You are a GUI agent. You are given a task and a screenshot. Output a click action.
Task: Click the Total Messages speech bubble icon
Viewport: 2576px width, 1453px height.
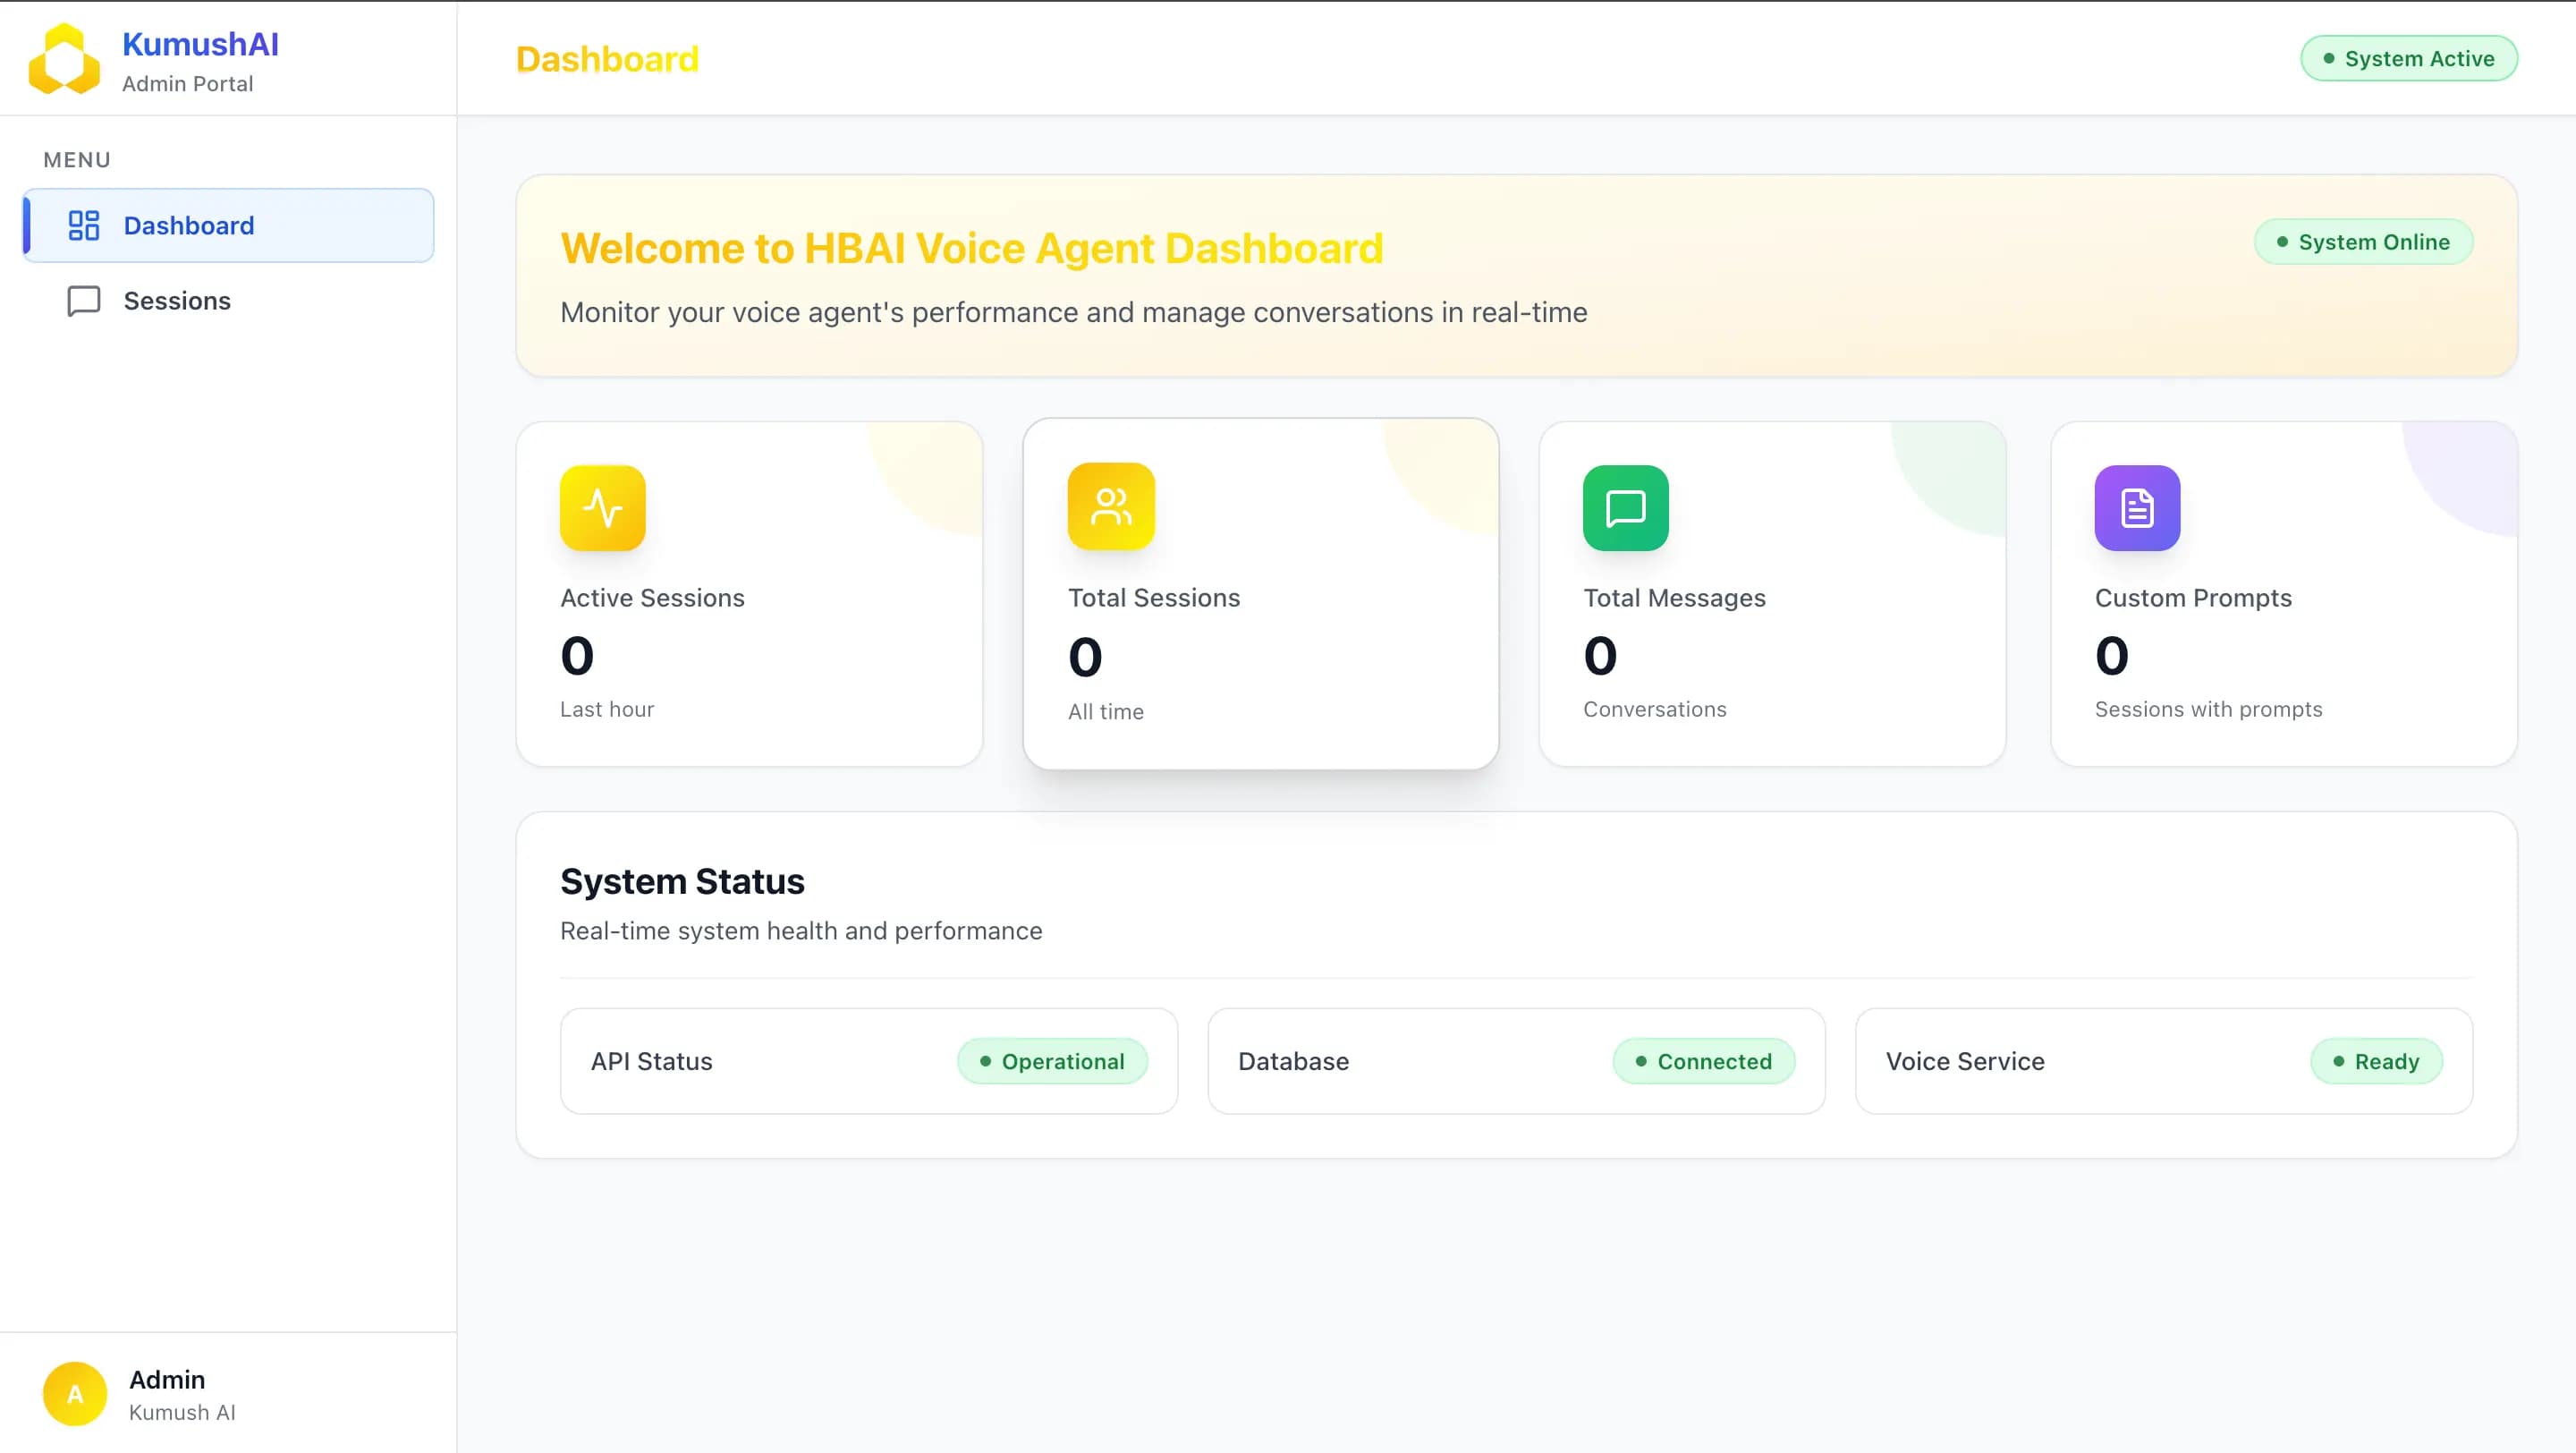(x=1625, y=507)
